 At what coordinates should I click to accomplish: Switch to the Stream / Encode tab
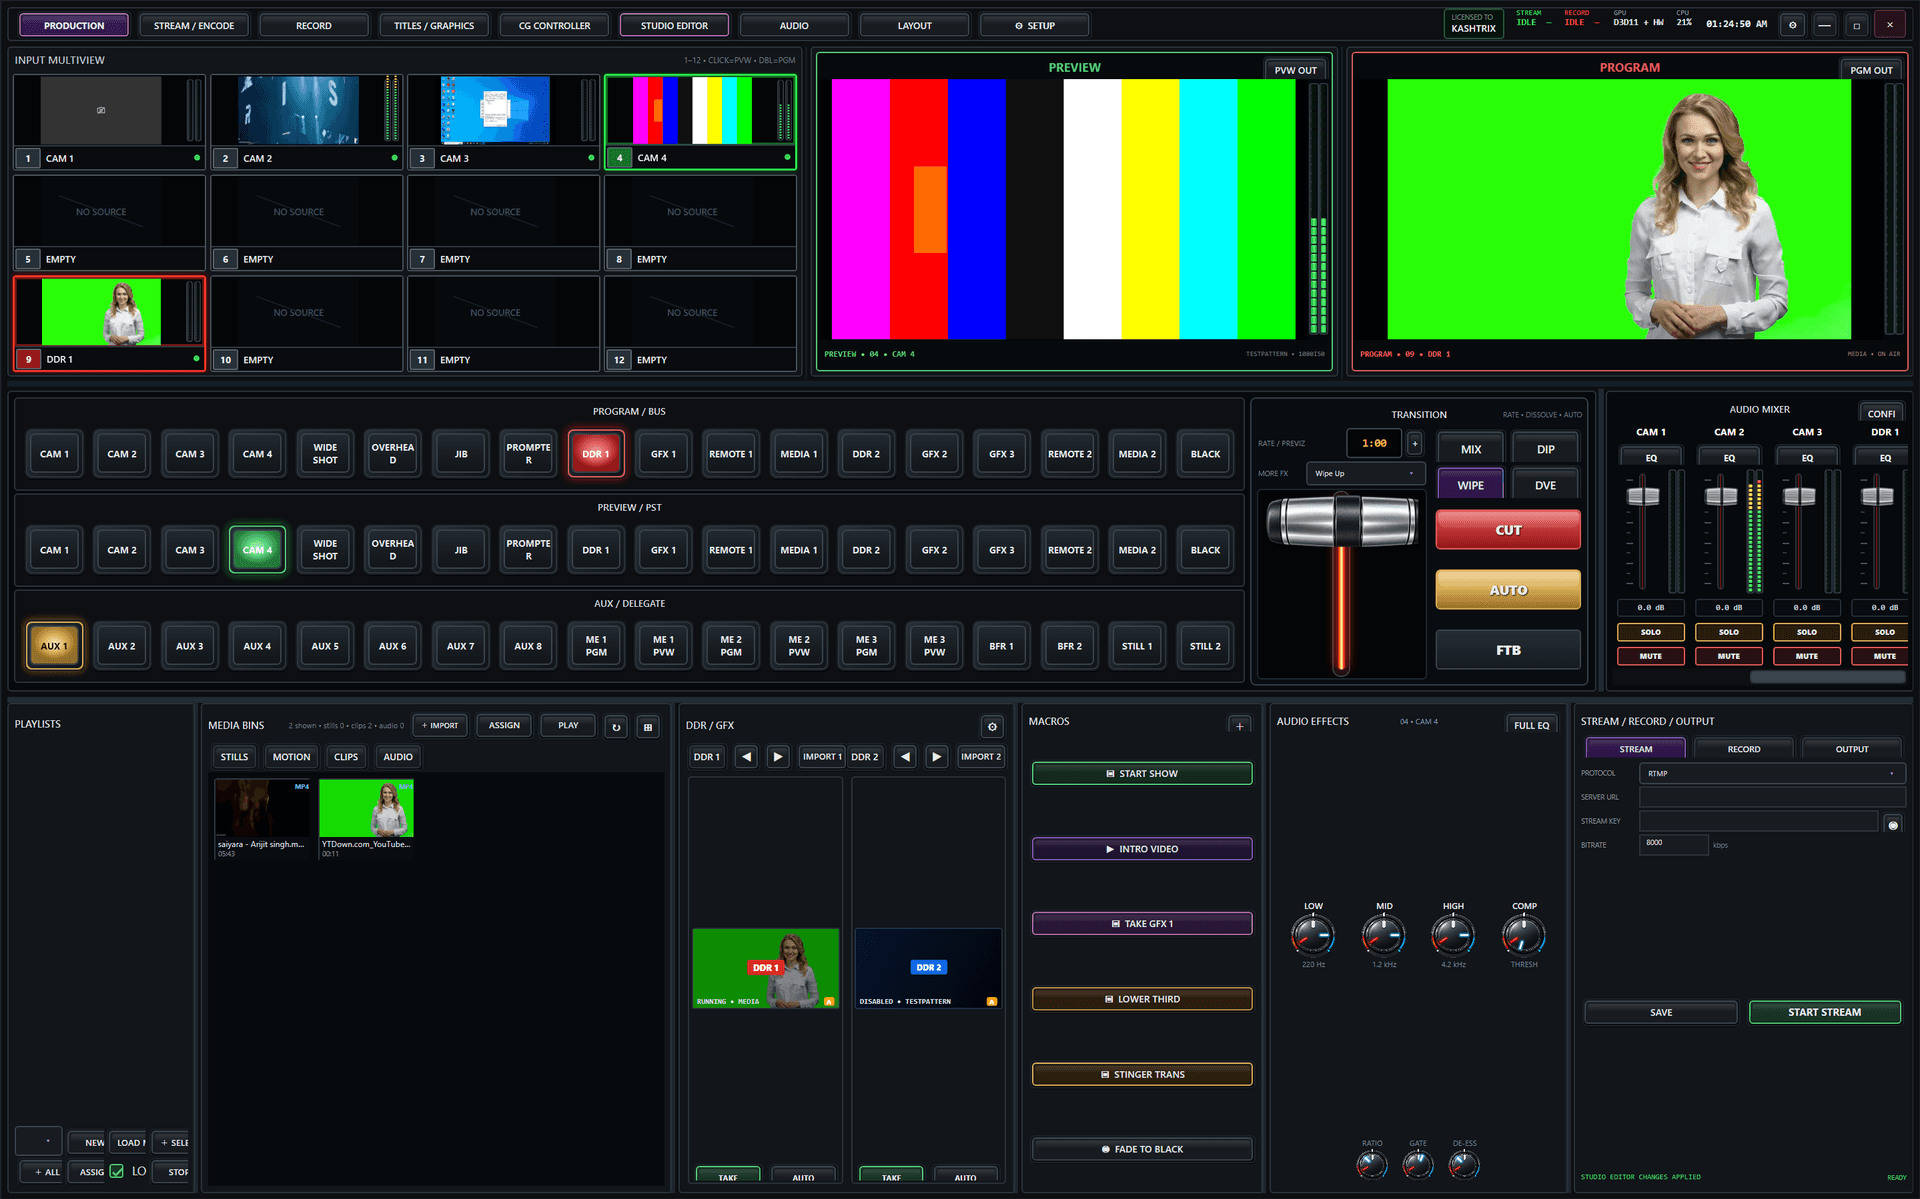click(194, 25)
